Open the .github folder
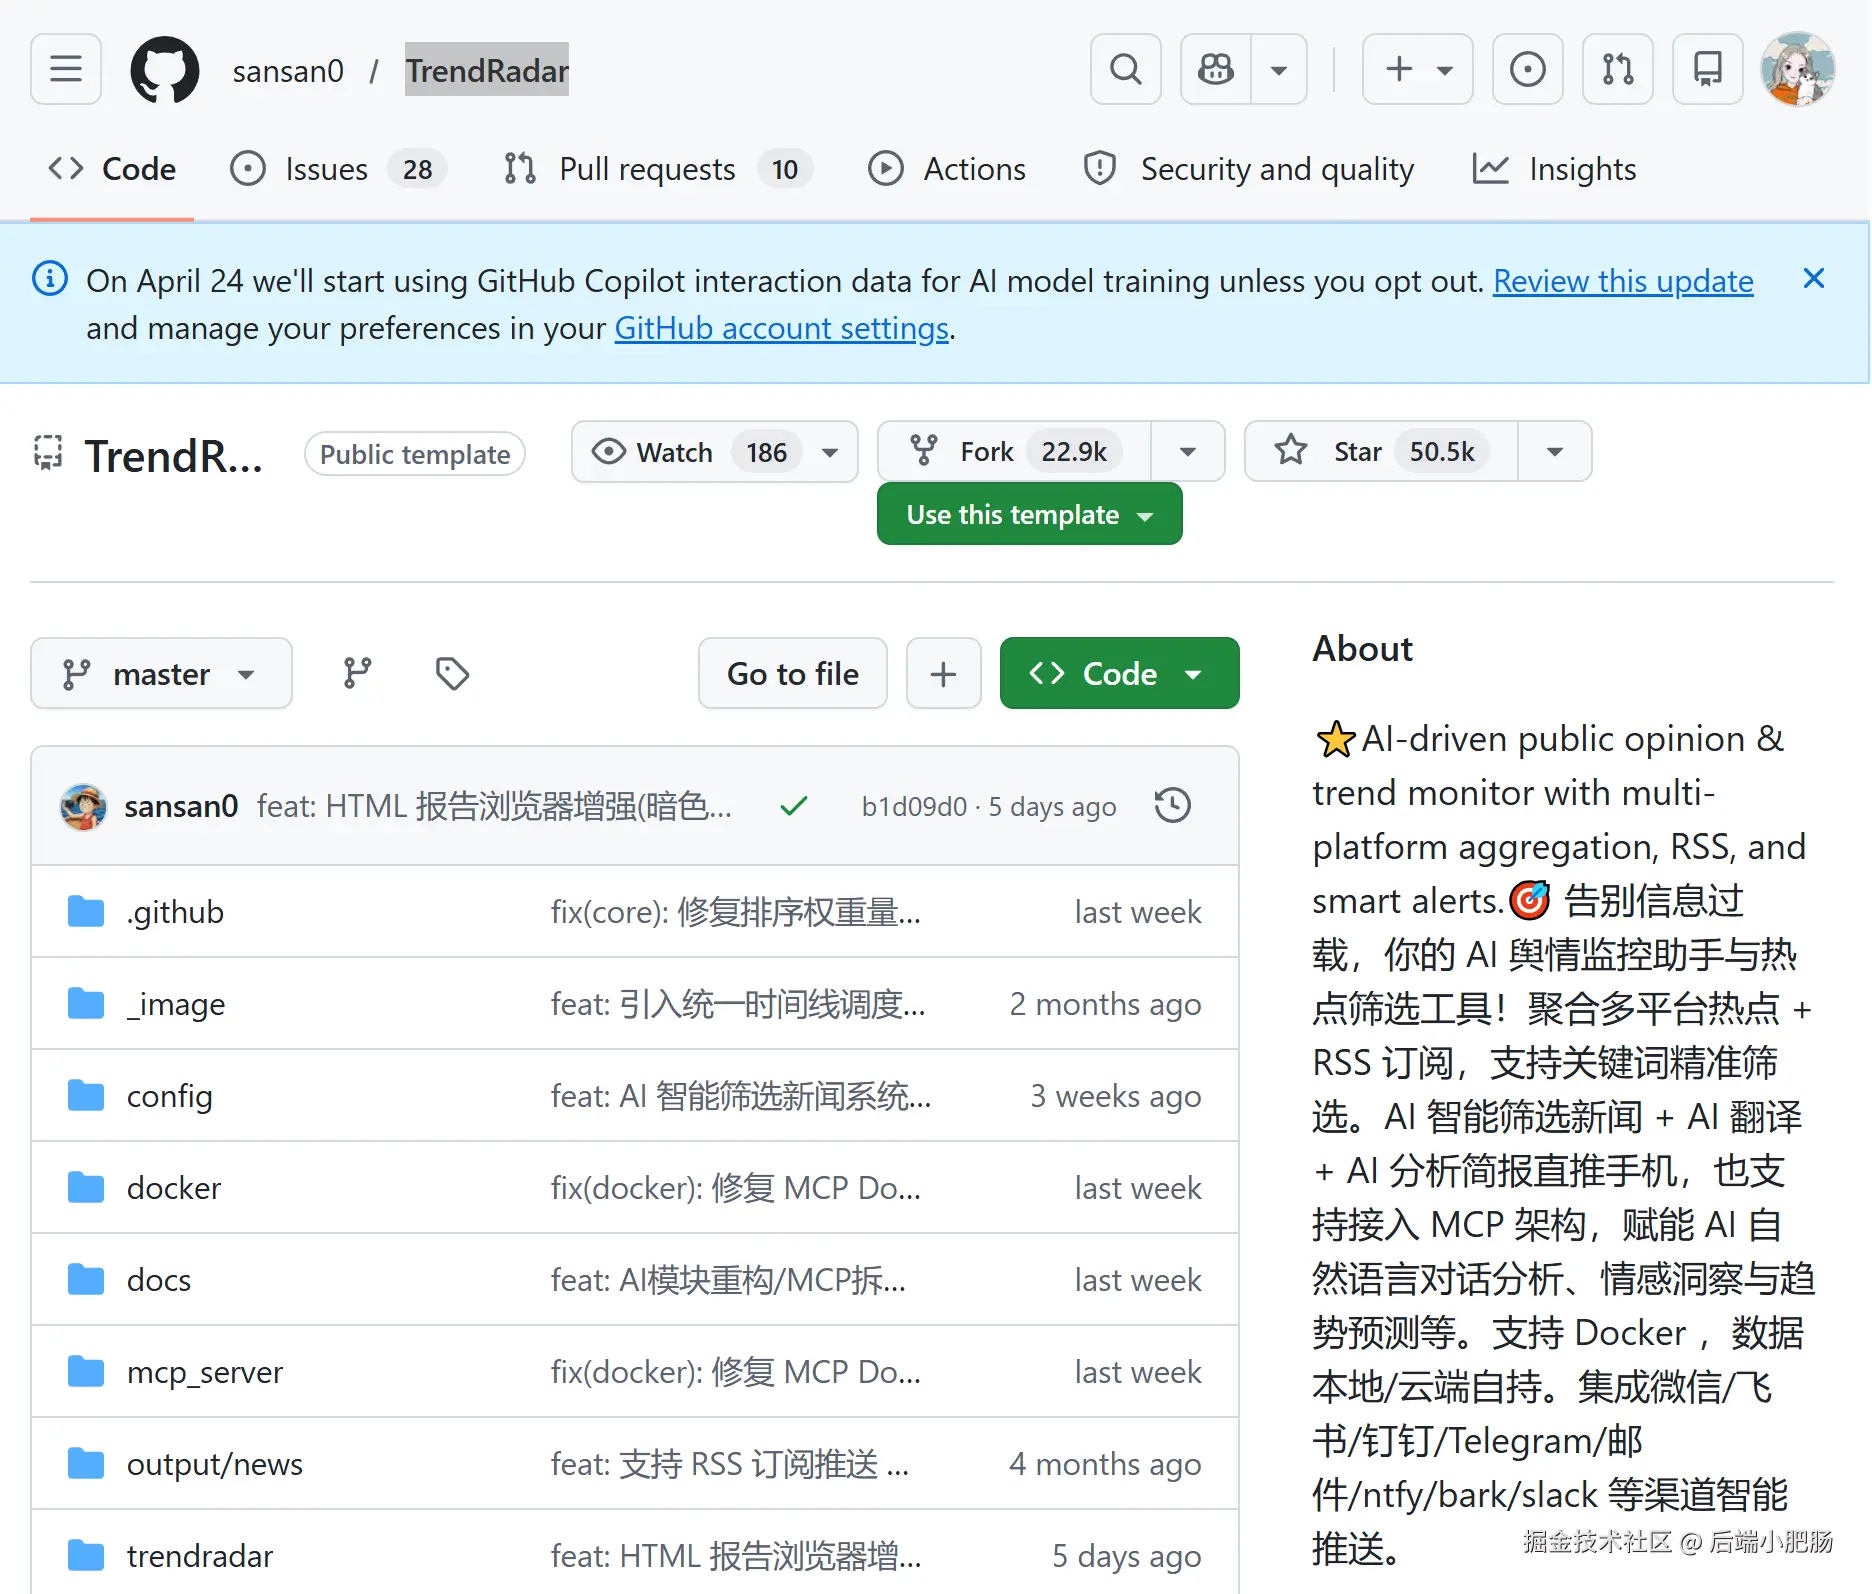 (175, 912)
